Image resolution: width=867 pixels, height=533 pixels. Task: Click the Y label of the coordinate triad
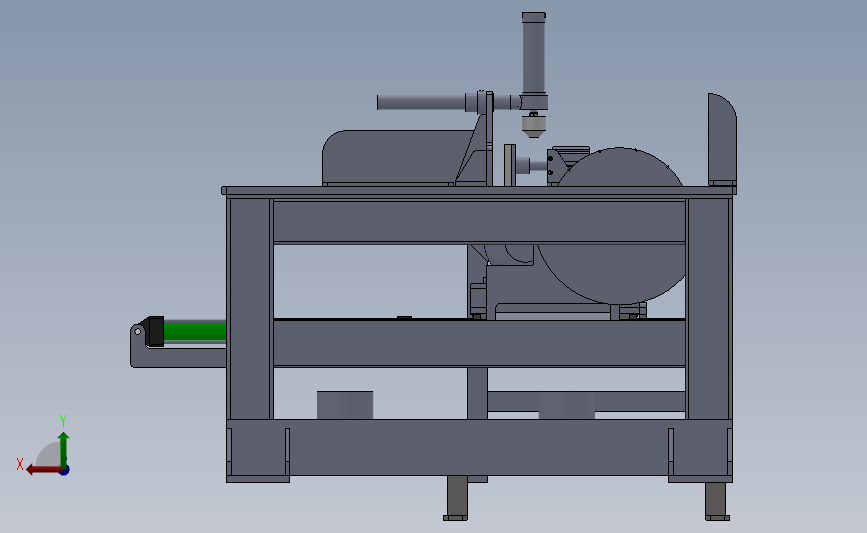(63, 421)
